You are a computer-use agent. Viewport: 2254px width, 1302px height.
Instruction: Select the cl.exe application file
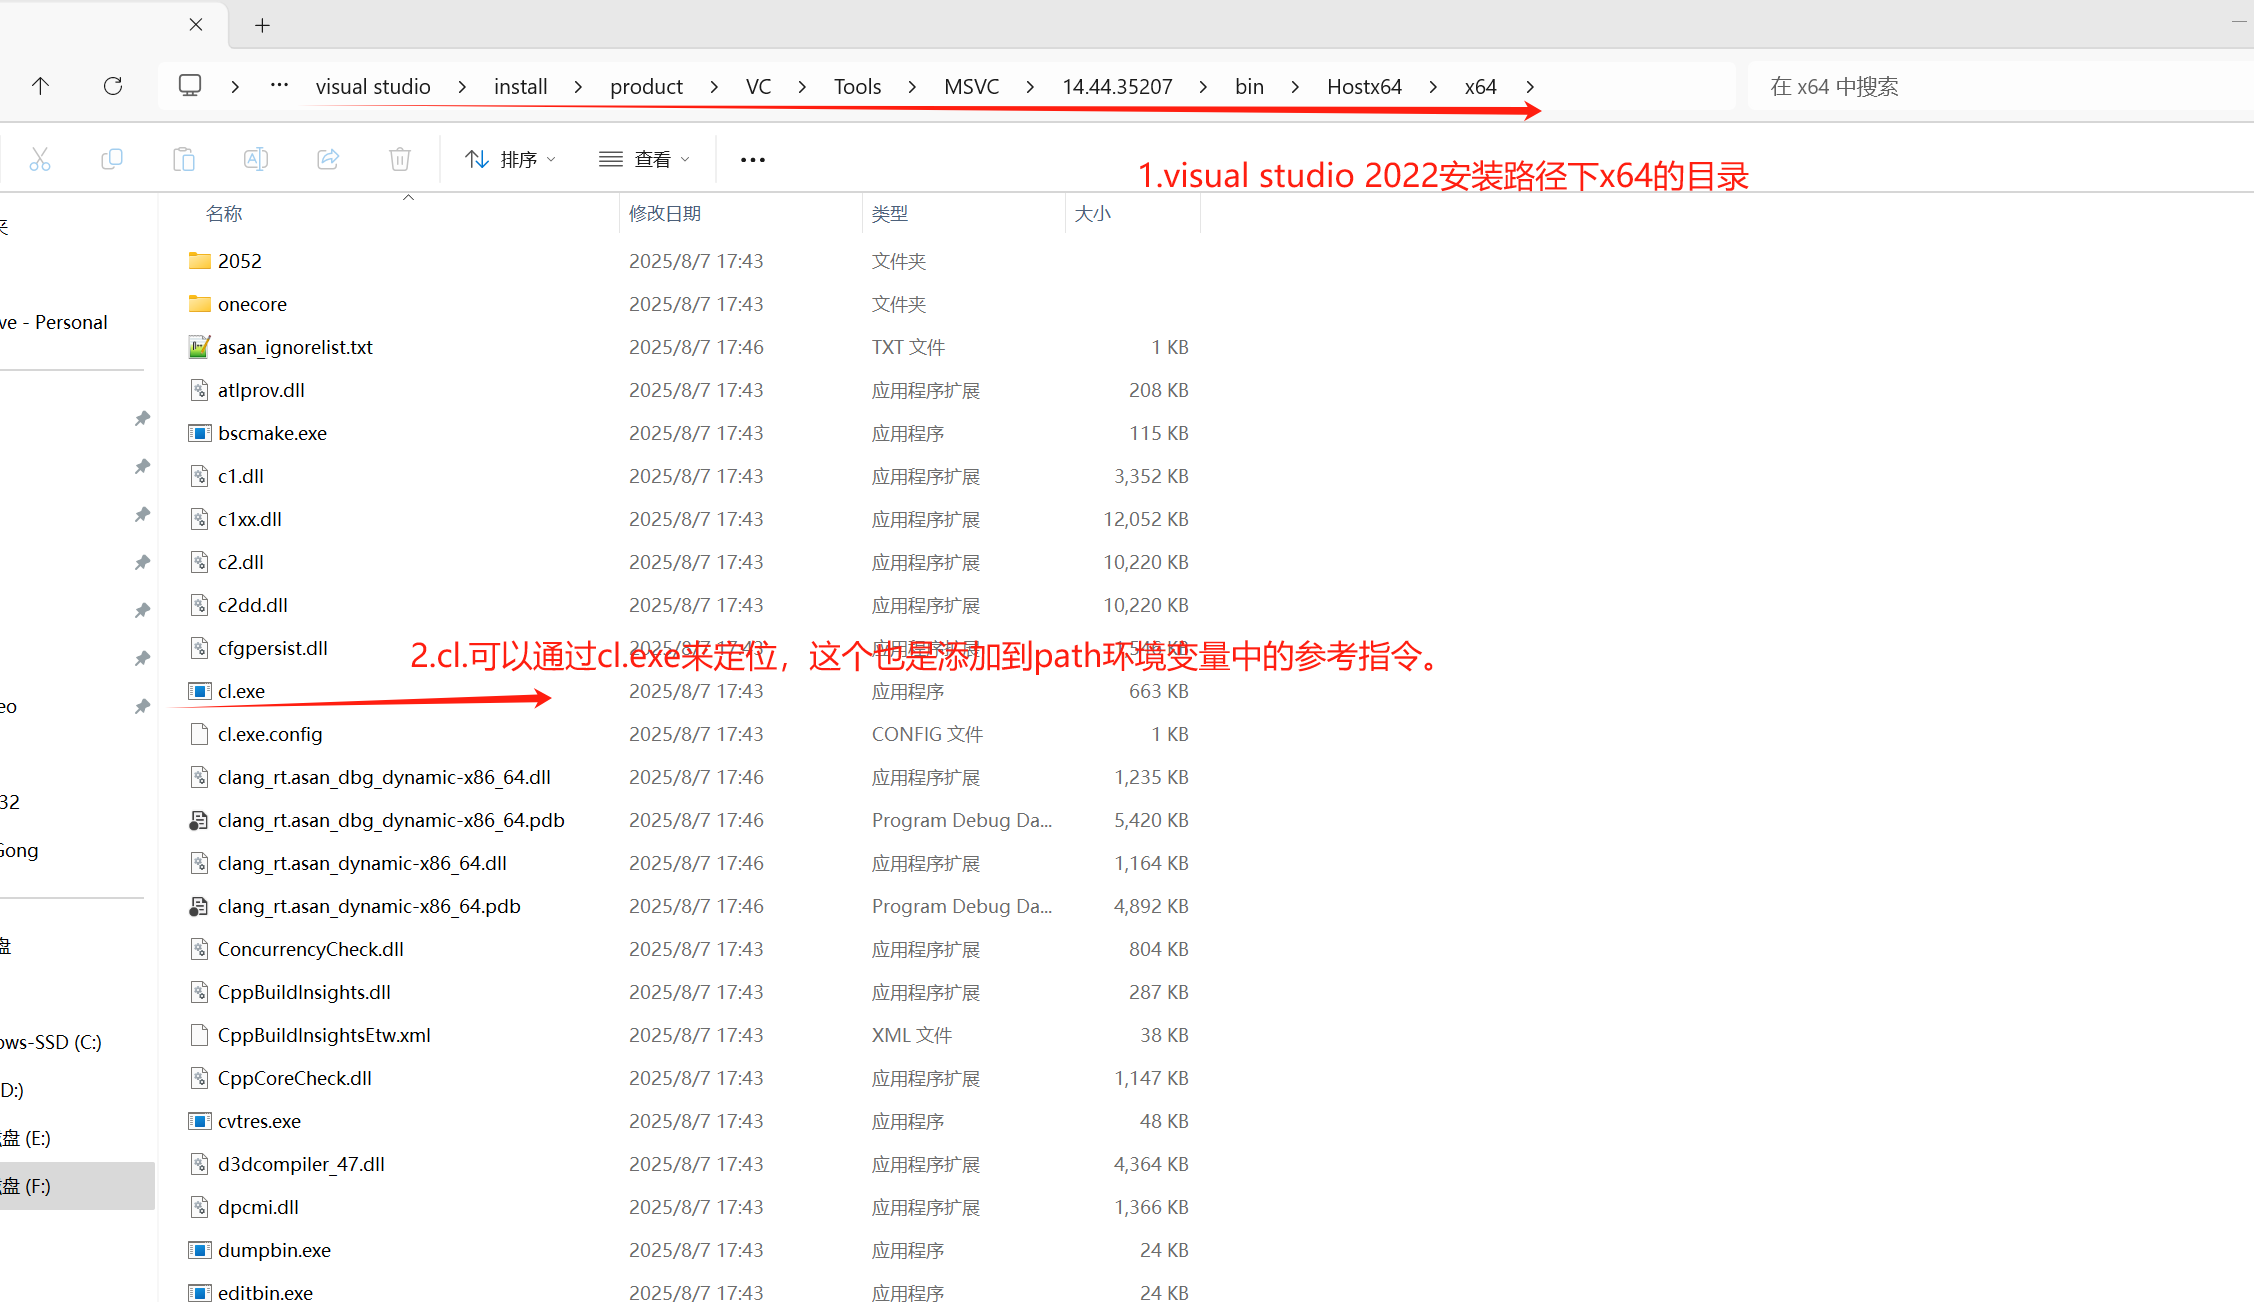pyautogui.click(x=241, y=690)
